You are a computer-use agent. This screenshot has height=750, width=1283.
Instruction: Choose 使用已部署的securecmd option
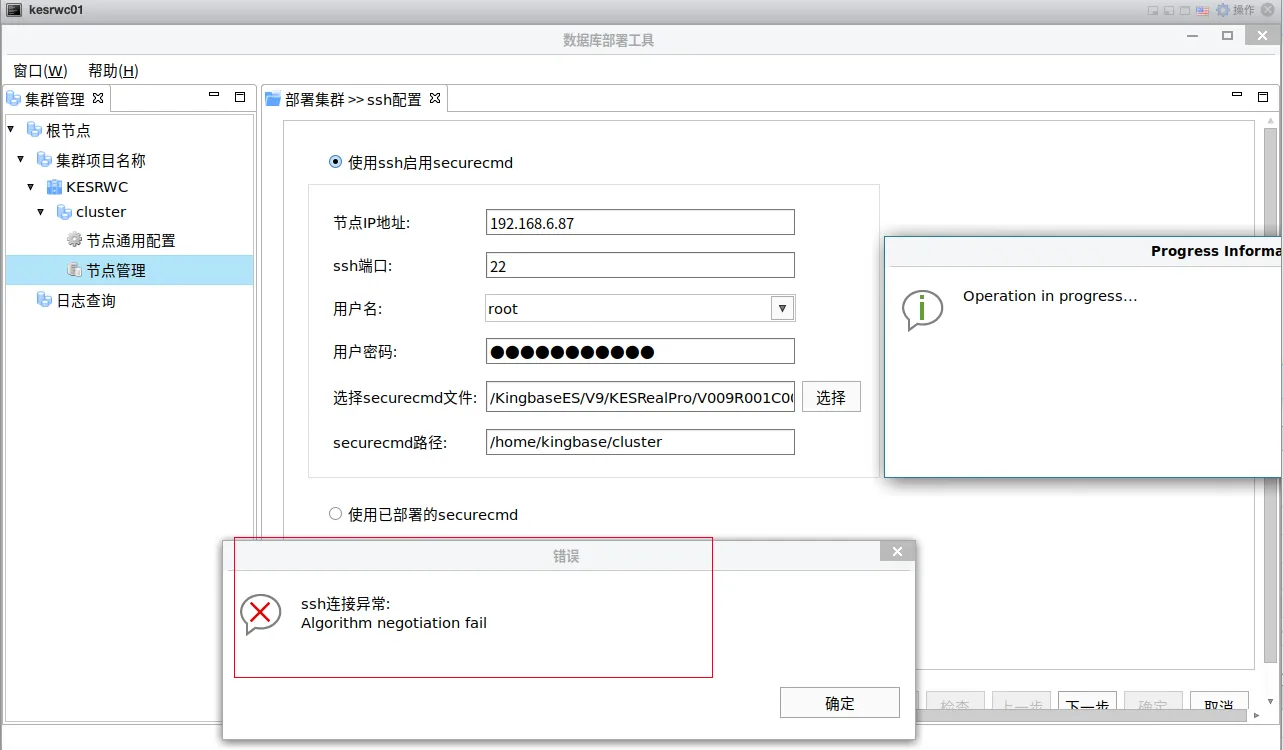click(x=335, y=514)
